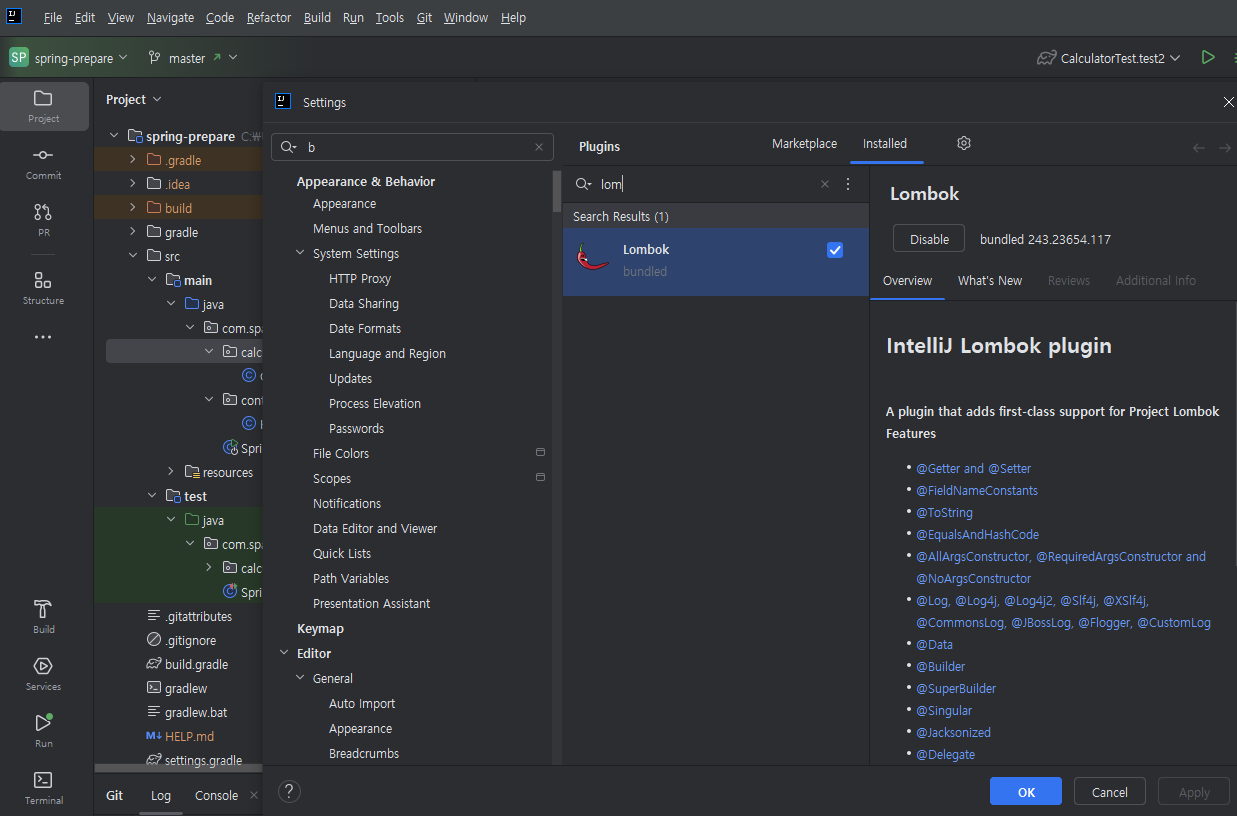
Task: Switch to the Installed tab
Action: (885, 144)
